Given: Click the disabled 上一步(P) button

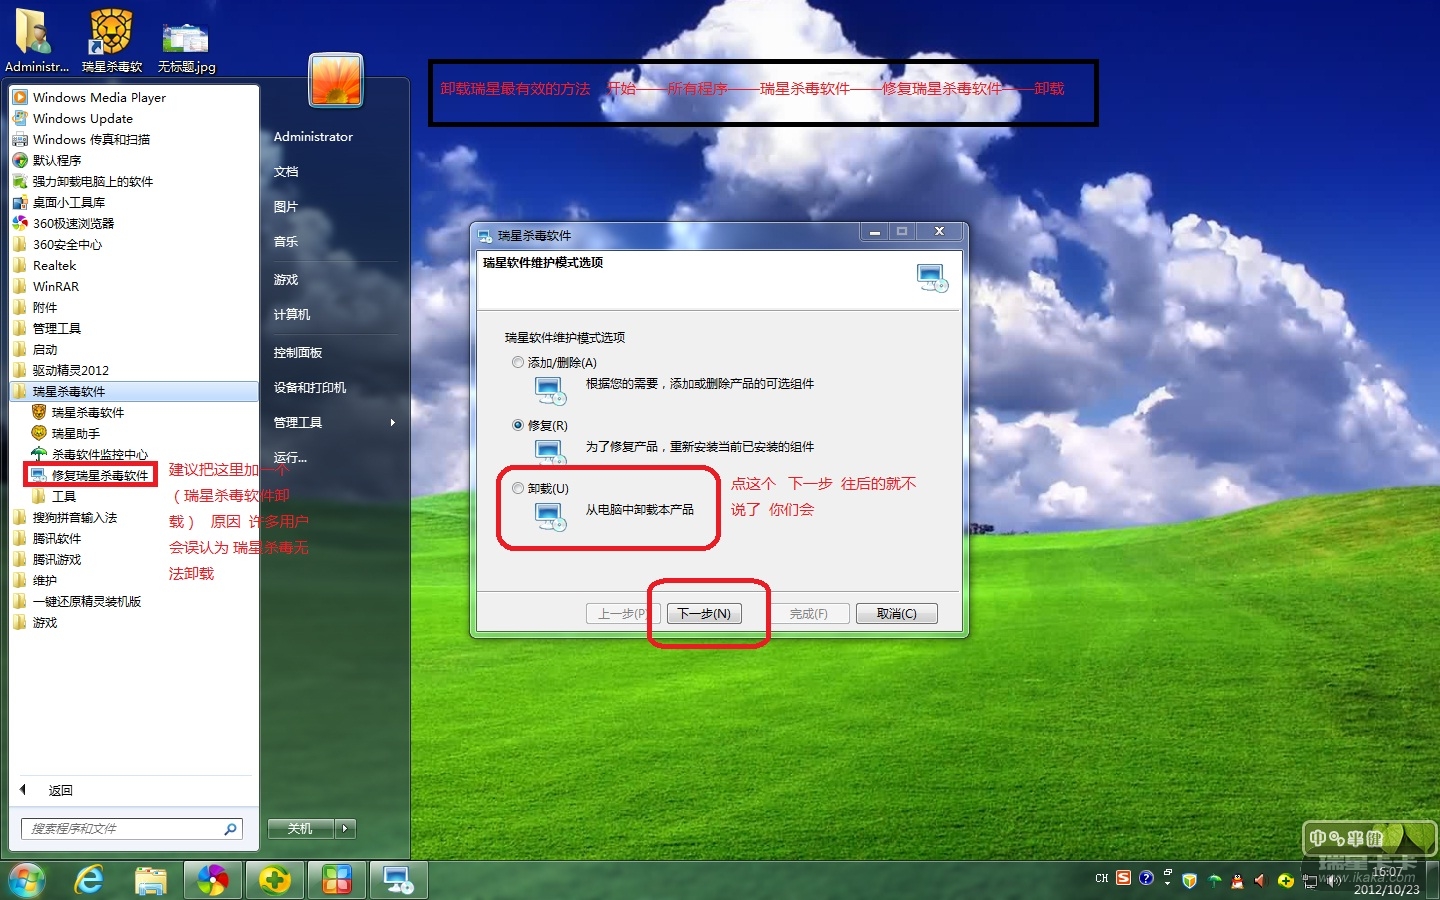Looking at the screenshot, I should click(x=622, y=613).
